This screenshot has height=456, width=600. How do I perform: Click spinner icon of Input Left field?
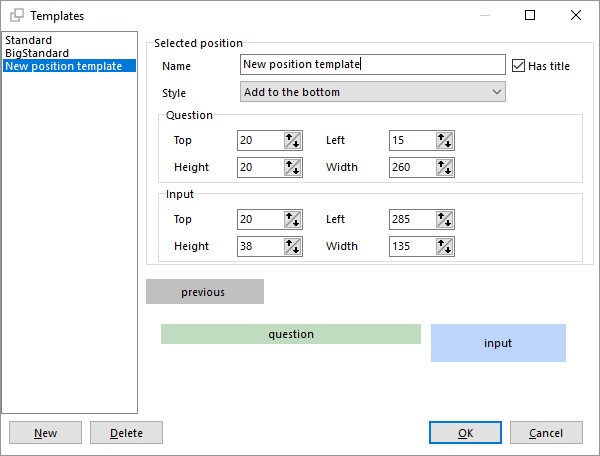(445, 220)
